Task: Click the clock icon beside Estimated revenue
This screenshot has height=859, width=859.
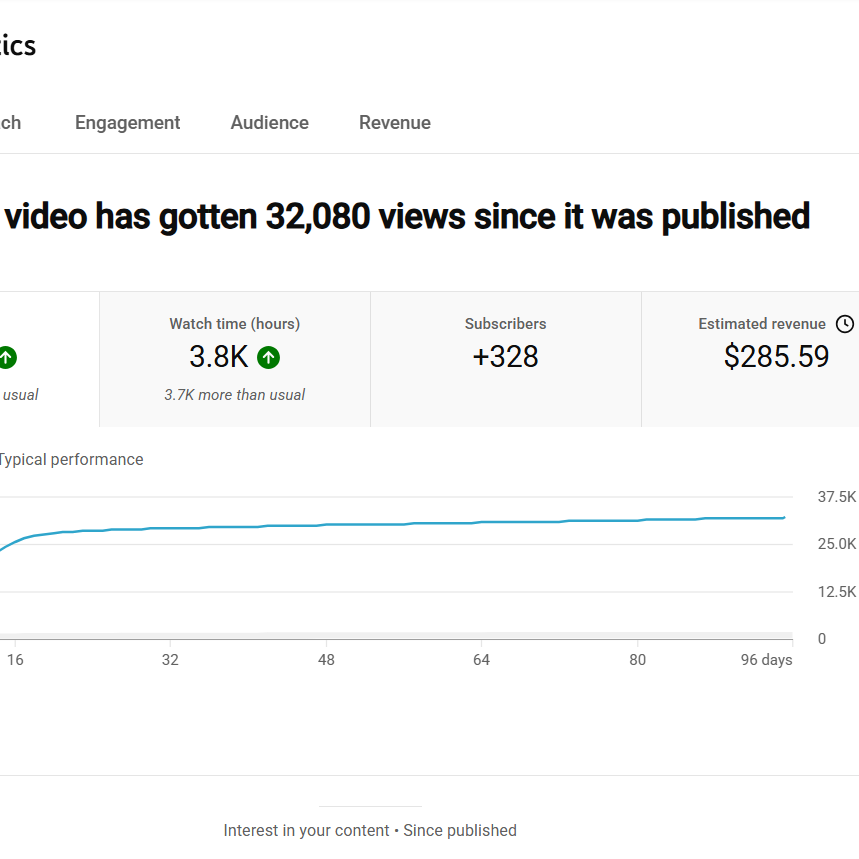Action: click(x=844, y=324)
